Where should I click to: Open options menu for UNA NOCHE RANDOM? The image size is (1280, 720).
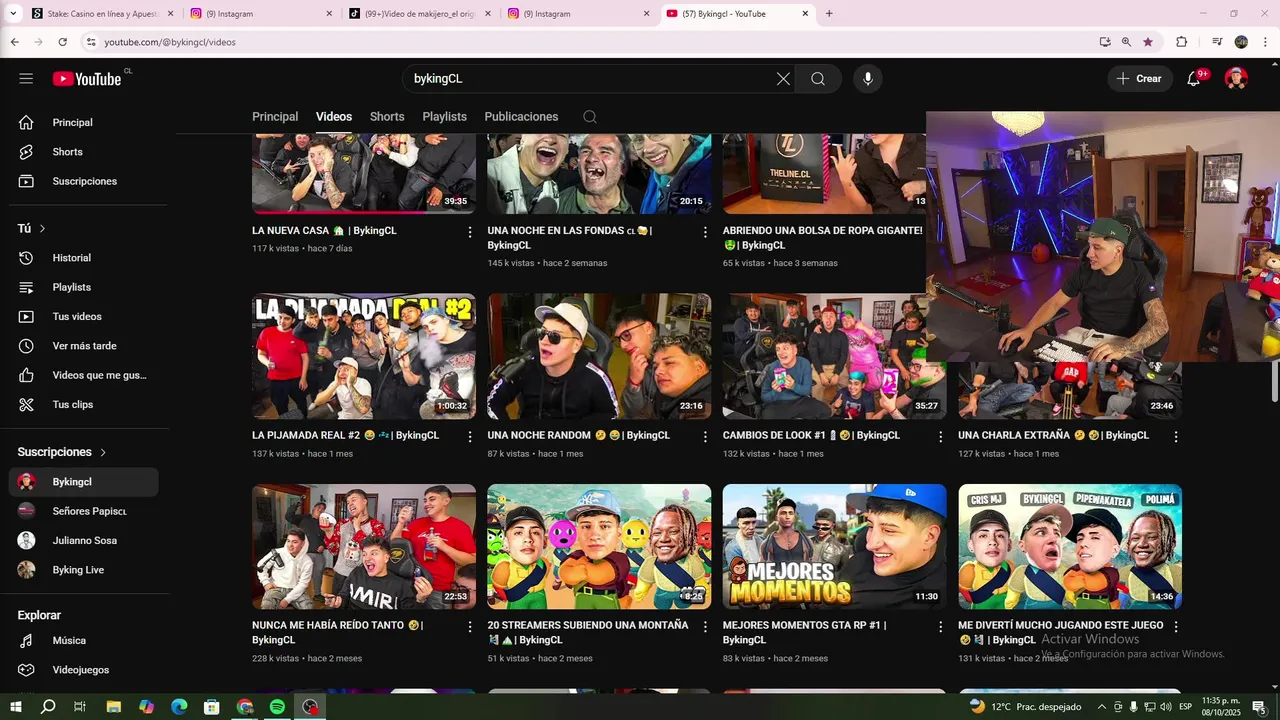tap(705, 437)
